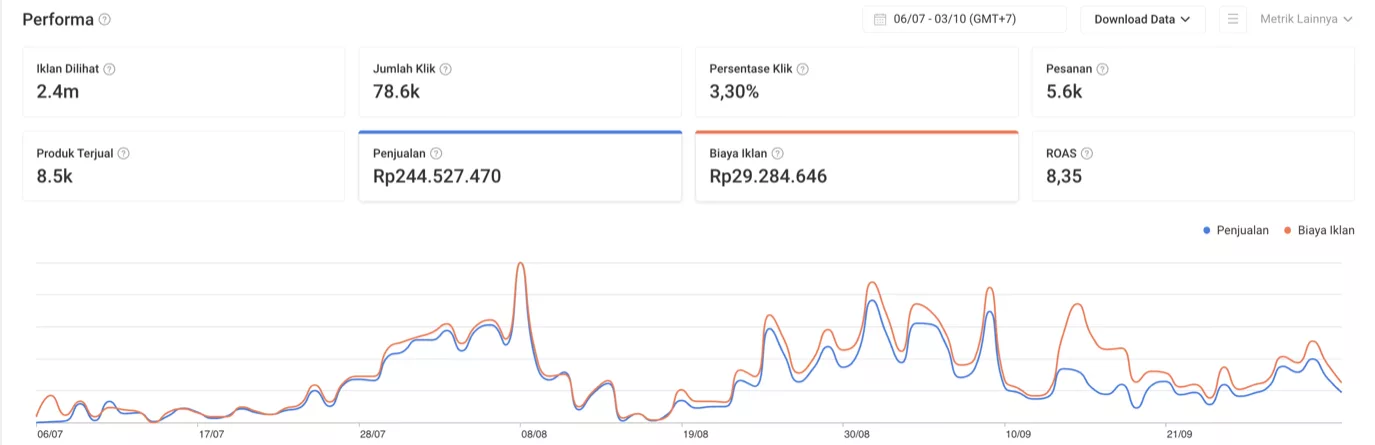Click help icon beside Jumlah Klik

[446, 69]
